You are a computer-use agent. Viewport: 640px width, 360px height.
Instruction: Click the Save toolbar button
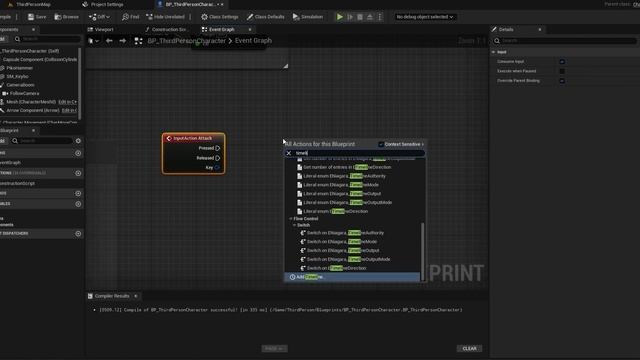(x=37, y=17)
